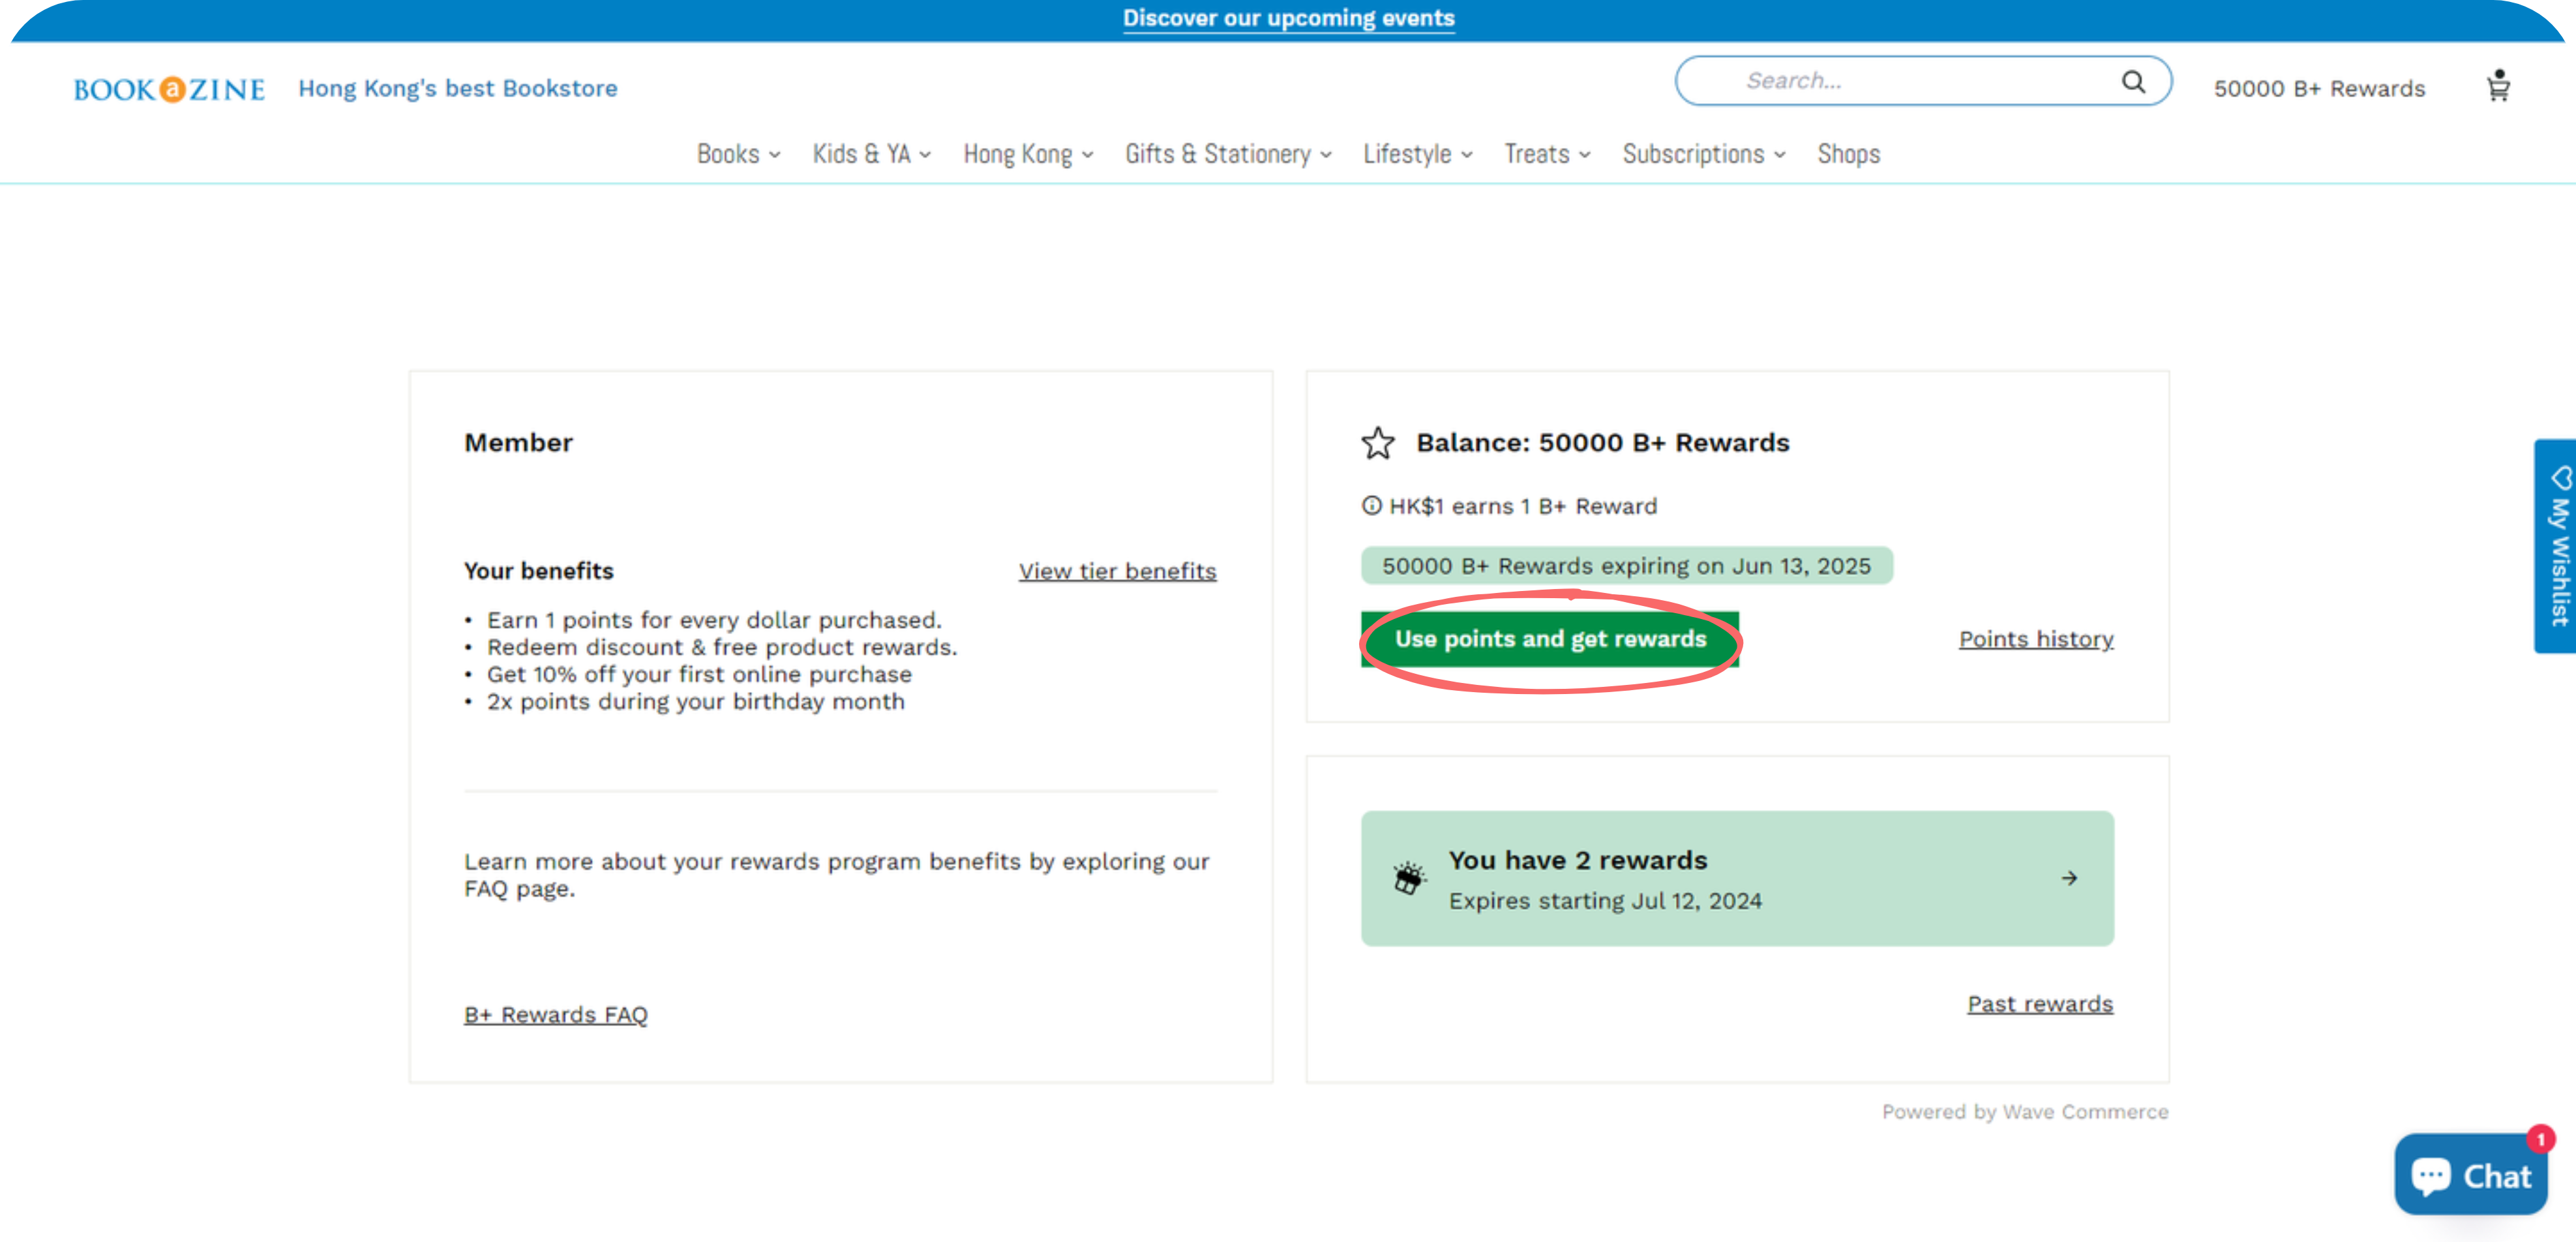Screen dimensions: 2576x1242
Task: Click the star icon beside Balance
Action: tap(1377, 443)
